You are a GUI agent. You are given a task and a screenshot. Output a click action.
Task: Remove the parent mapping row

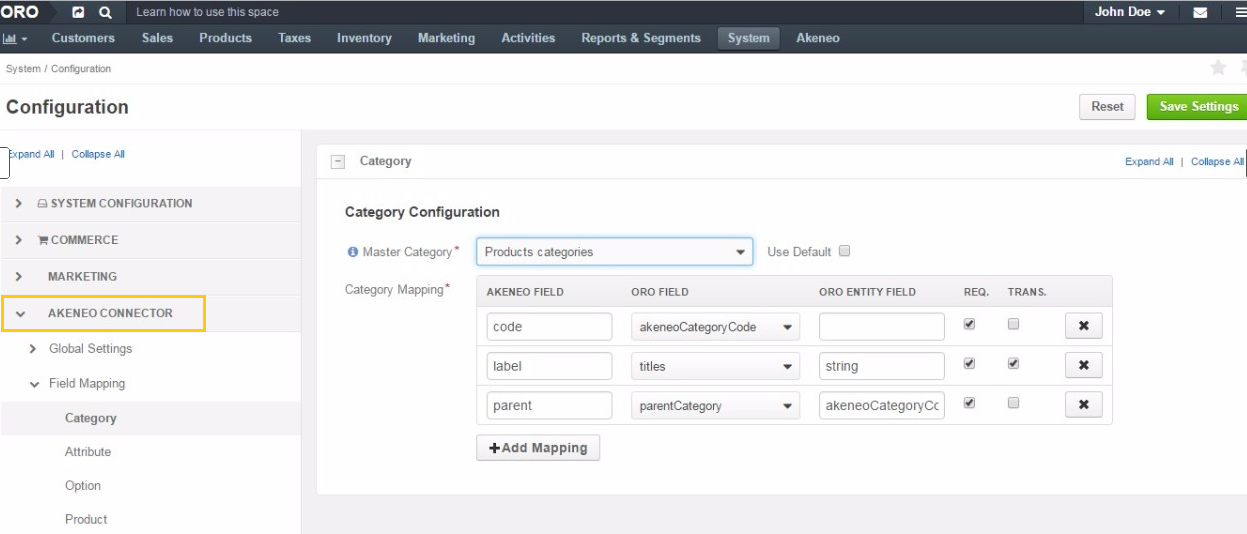[1083, 405]
